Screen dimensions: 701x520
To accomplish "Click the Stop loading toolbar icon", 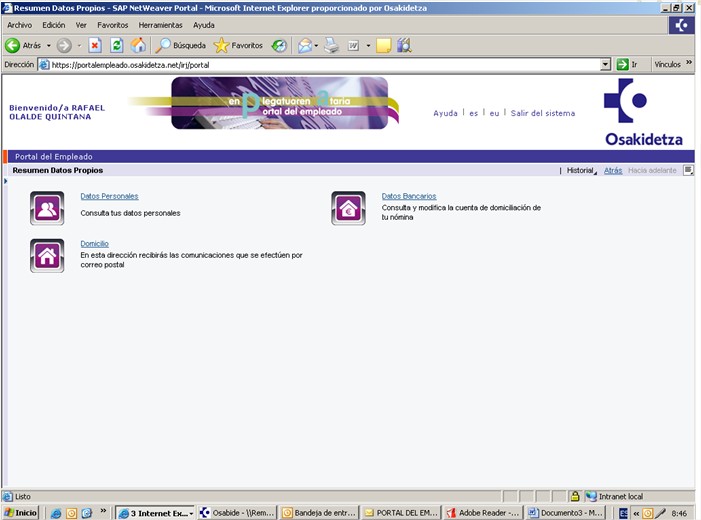I will (x=95, y=45).
